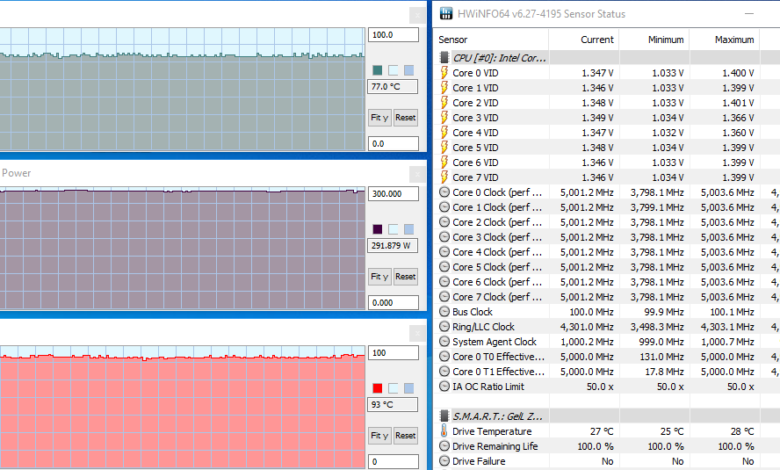Close the Power graph window
The image size is (780, 470).
point(417,174)
